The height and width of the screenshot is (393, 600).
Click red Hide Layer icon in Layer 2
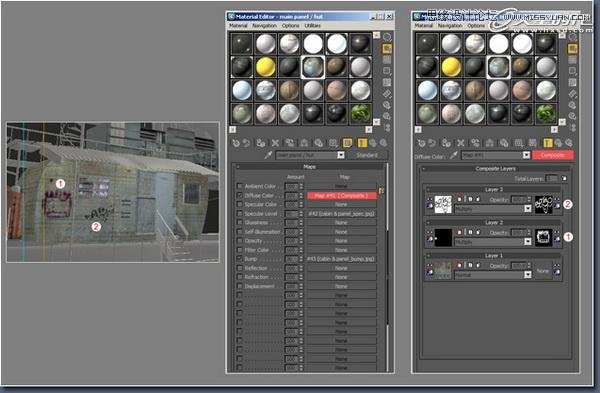pos(459,232)
